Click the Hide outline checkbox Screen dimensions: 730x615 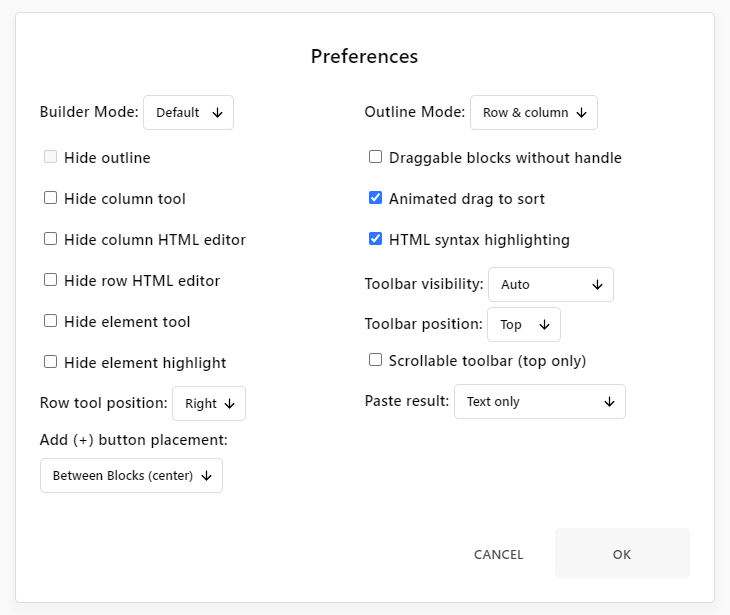click(x=50, y=157)
